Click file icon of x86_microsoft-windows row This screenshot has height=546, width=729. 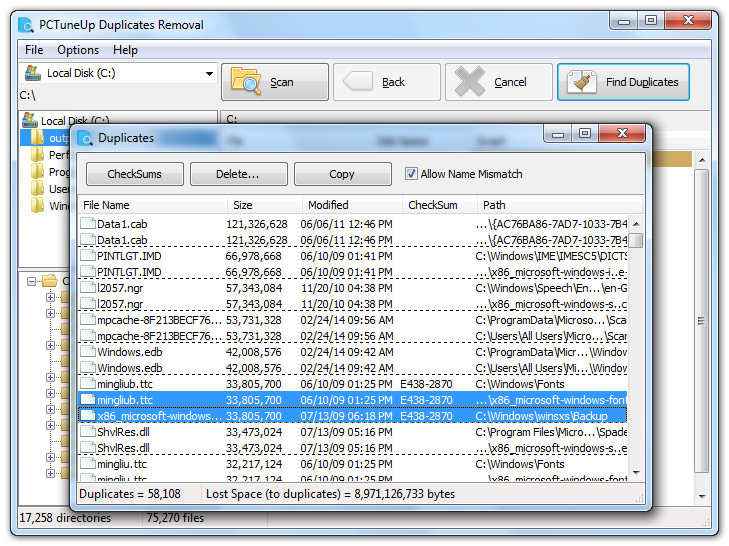(x=87, y=416)
